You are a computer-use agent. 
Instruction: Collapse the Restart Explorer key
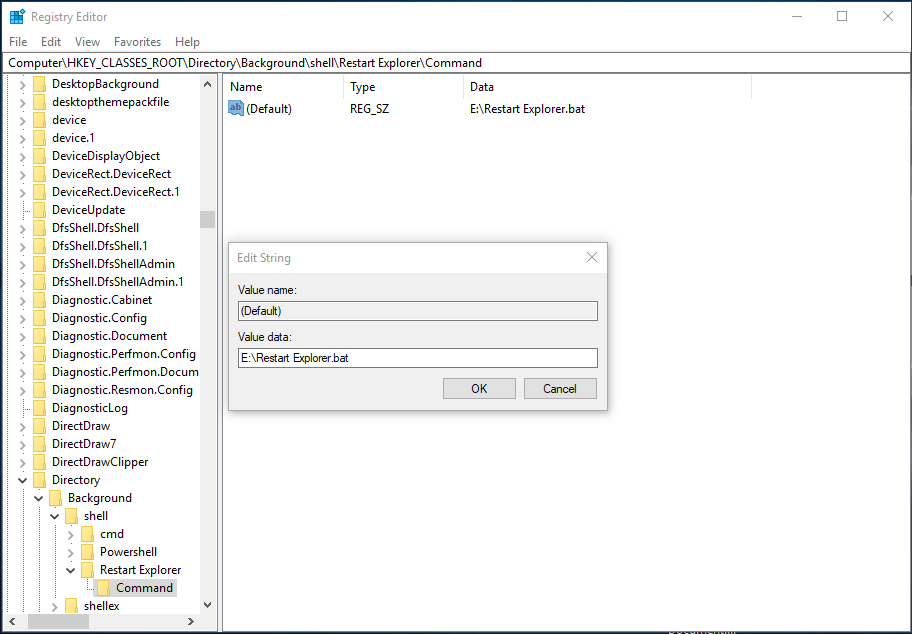coord(70,571)
